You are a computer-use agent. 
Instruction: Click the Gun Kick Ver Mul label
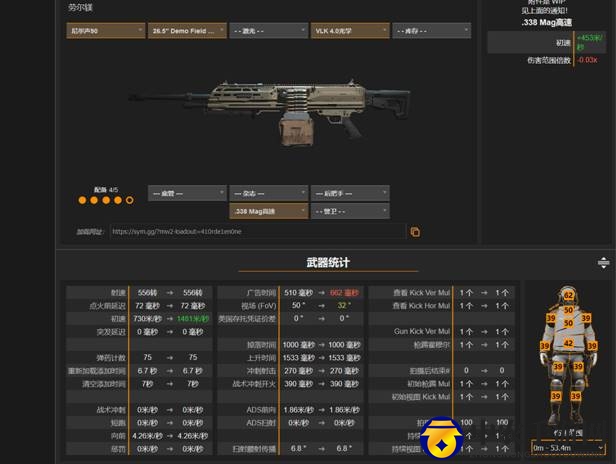422,332
